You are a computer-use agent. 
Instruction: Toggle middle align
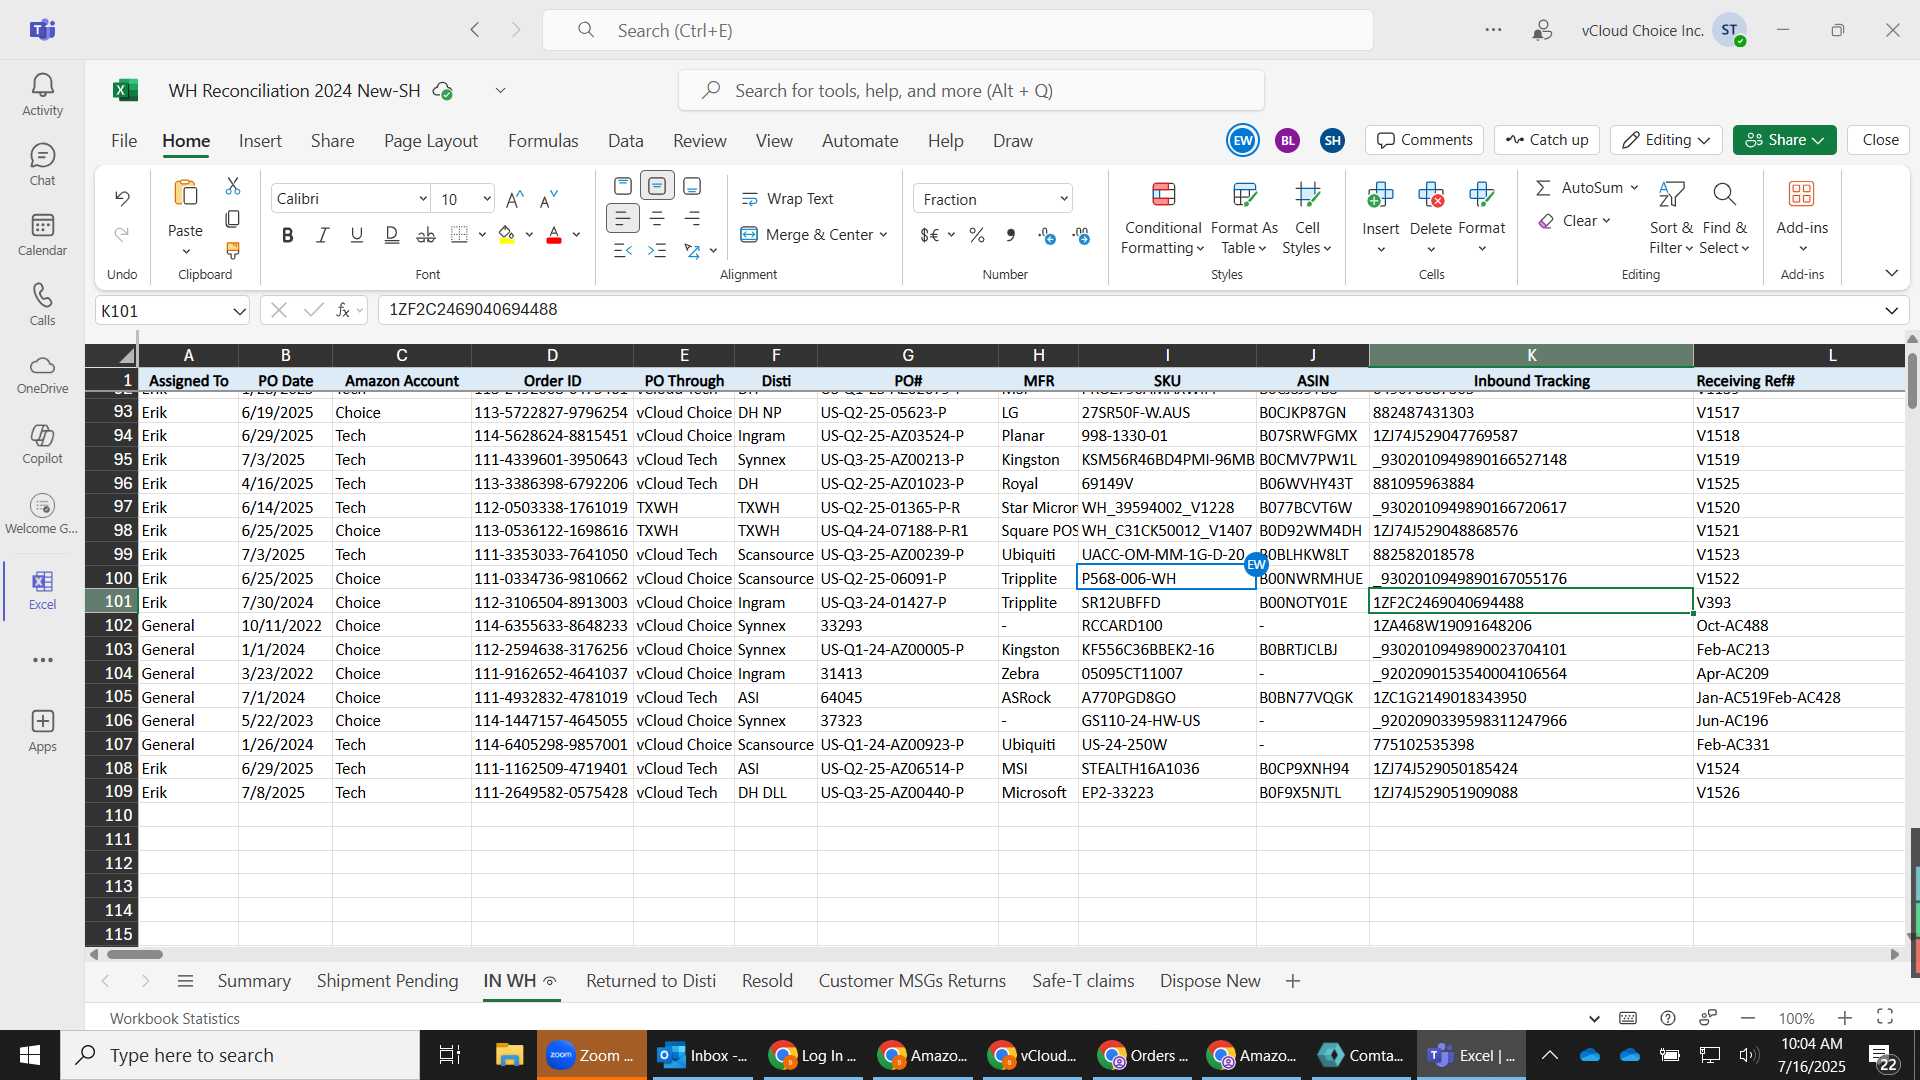pos(657,186)
